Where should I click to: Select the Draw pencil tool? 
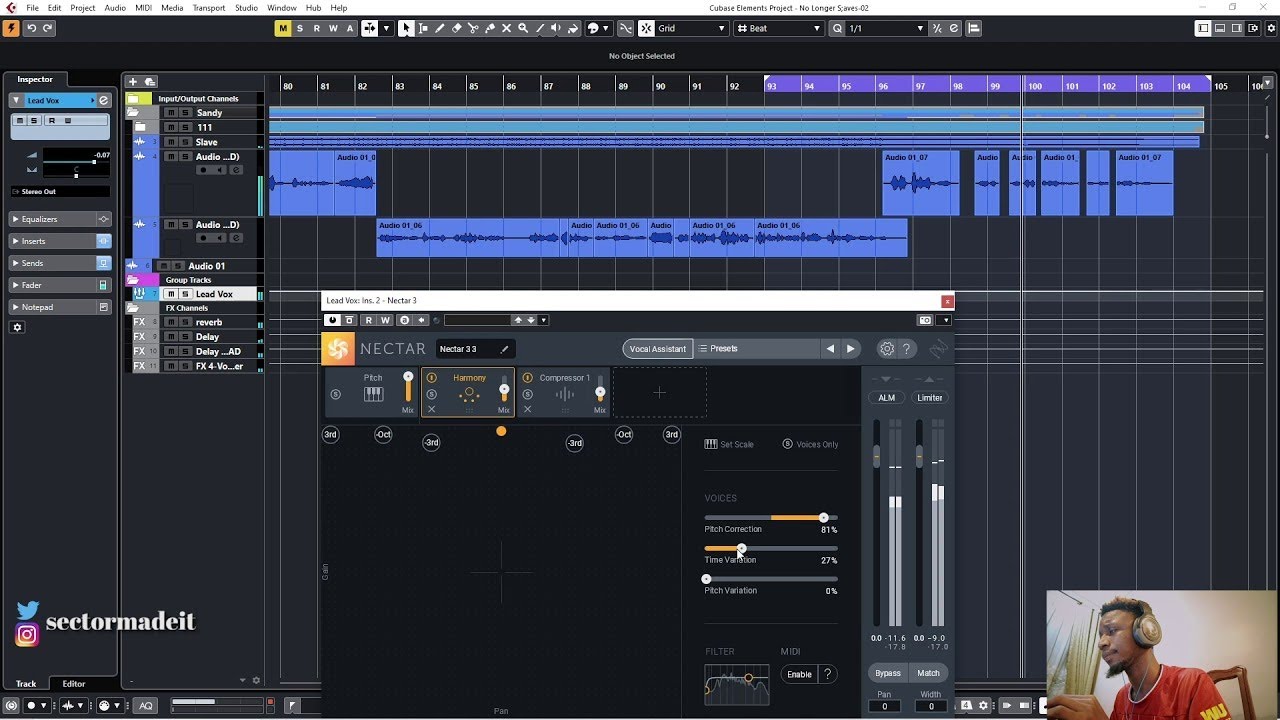pyautogui.click(x=440, y=28)
